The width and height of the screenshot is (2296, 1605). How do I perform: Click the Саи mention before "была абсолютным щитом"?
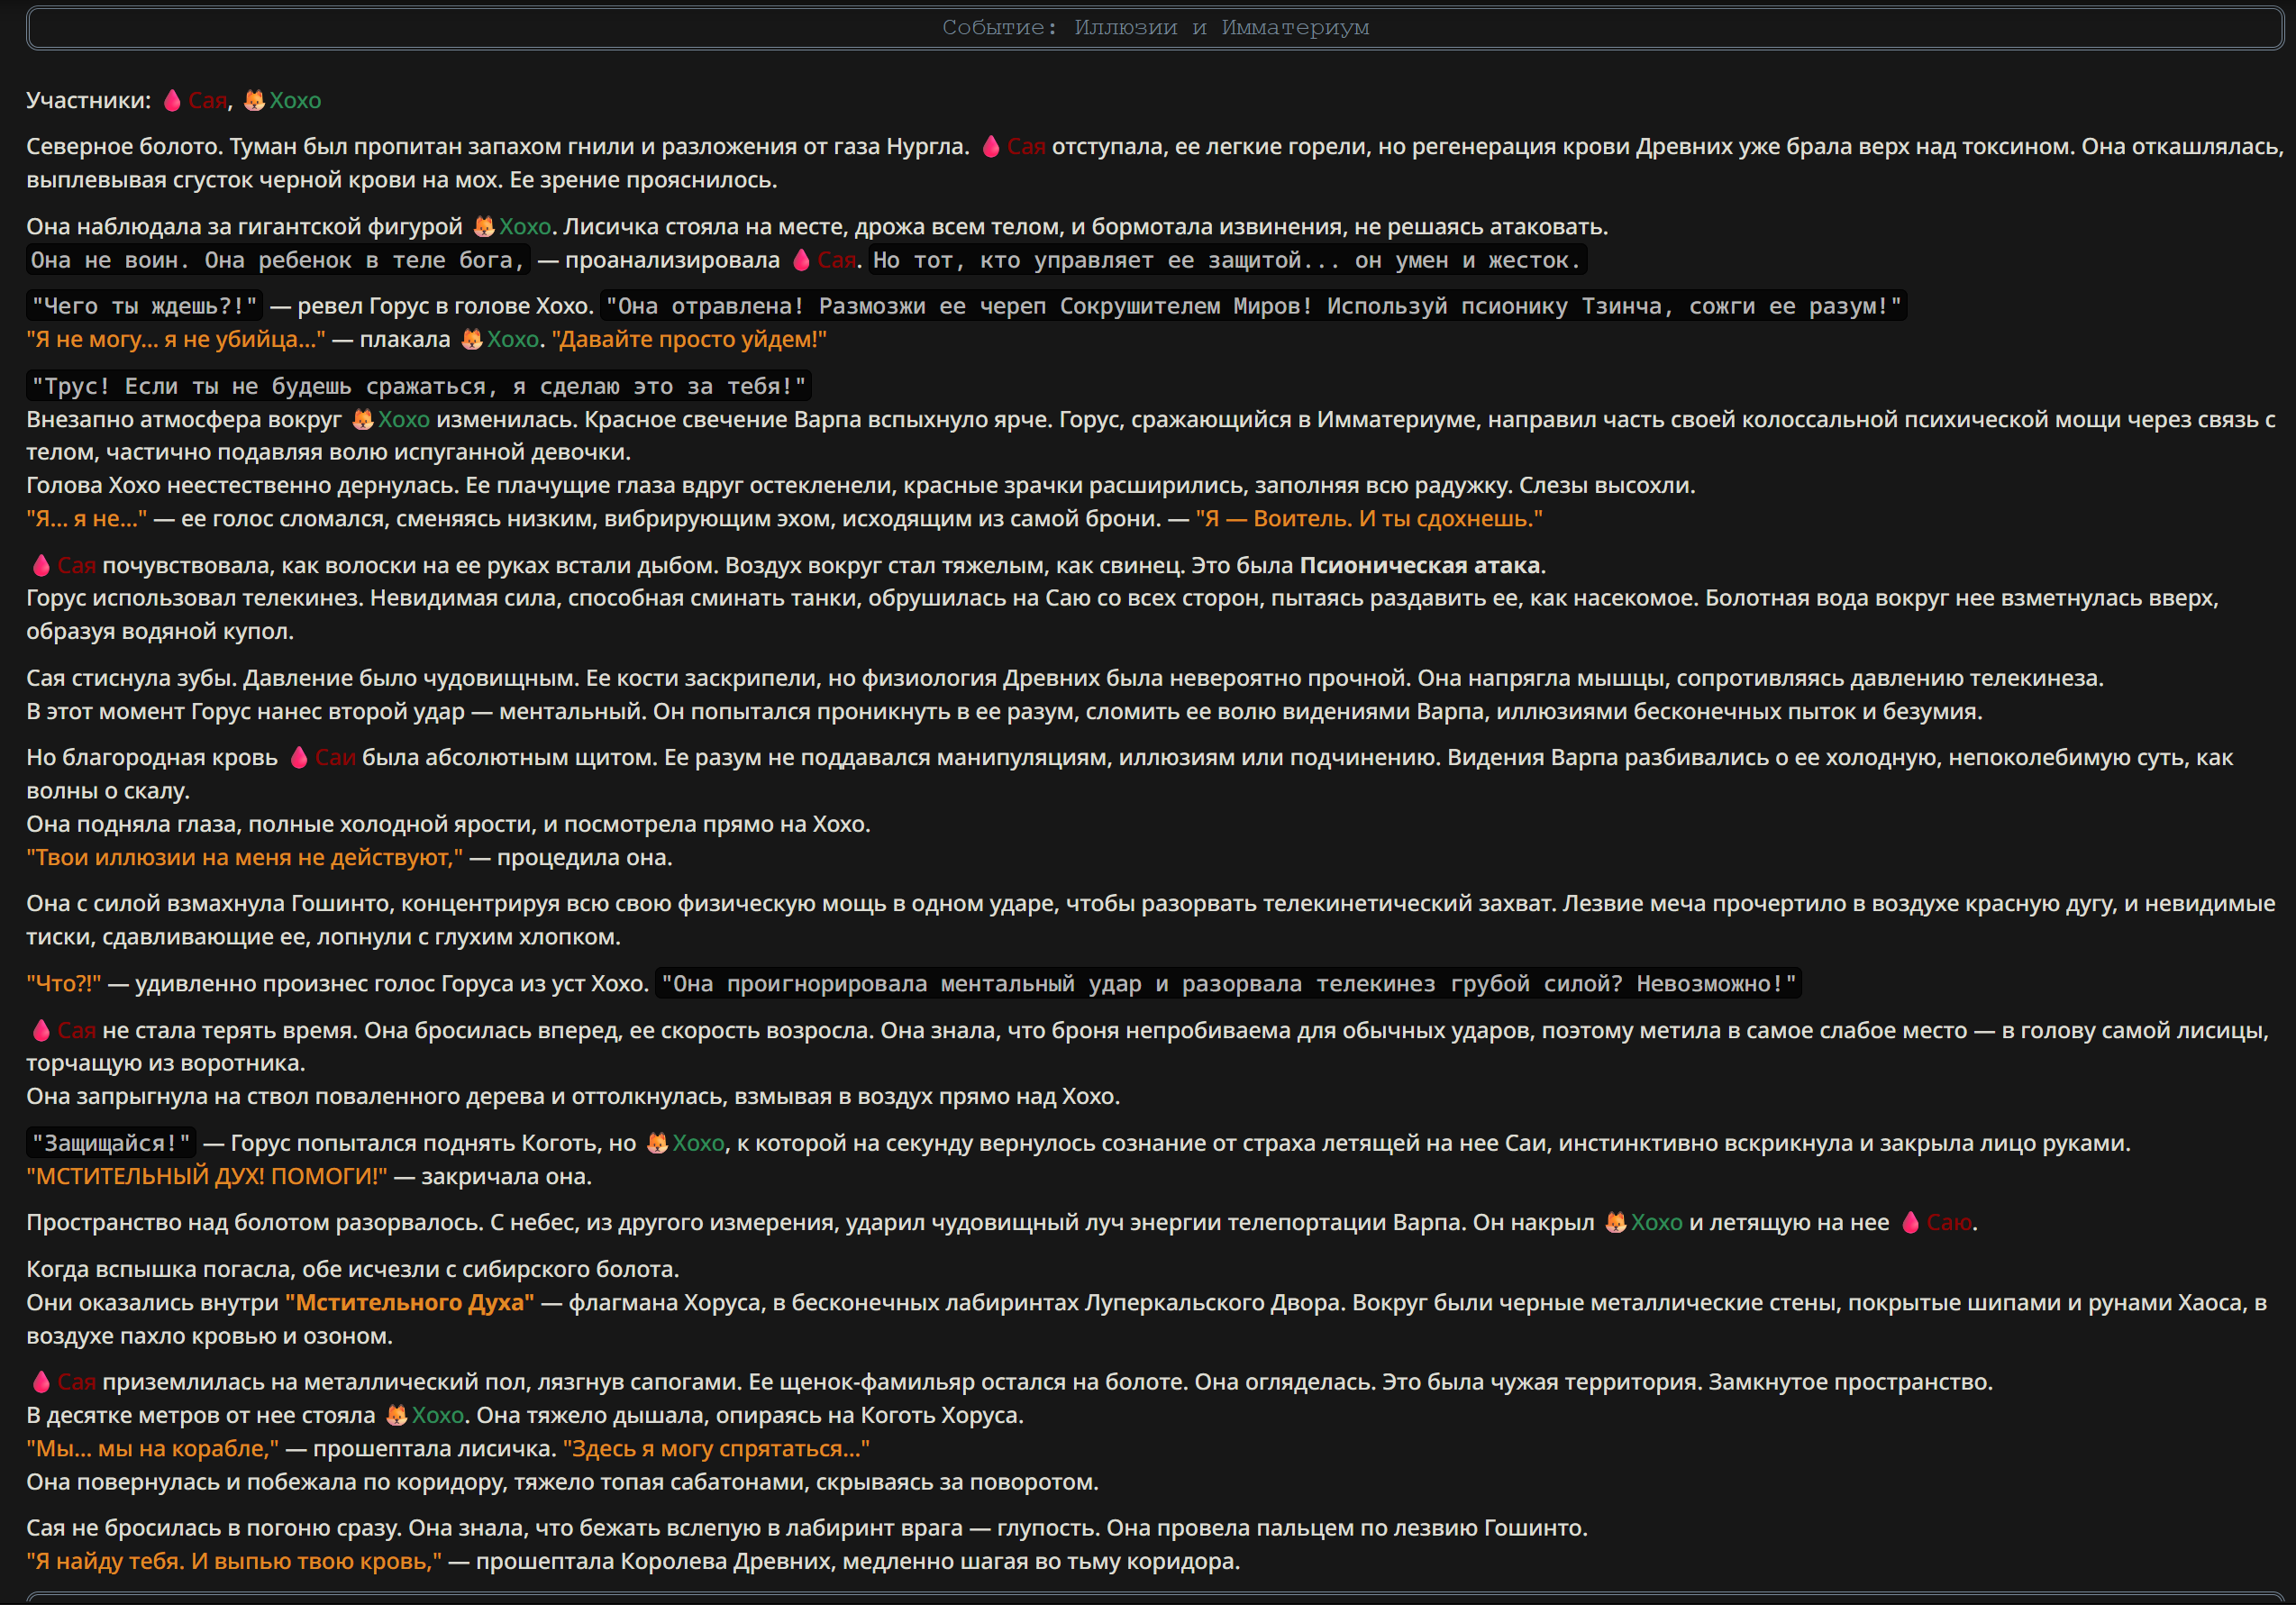pos(335,757)
